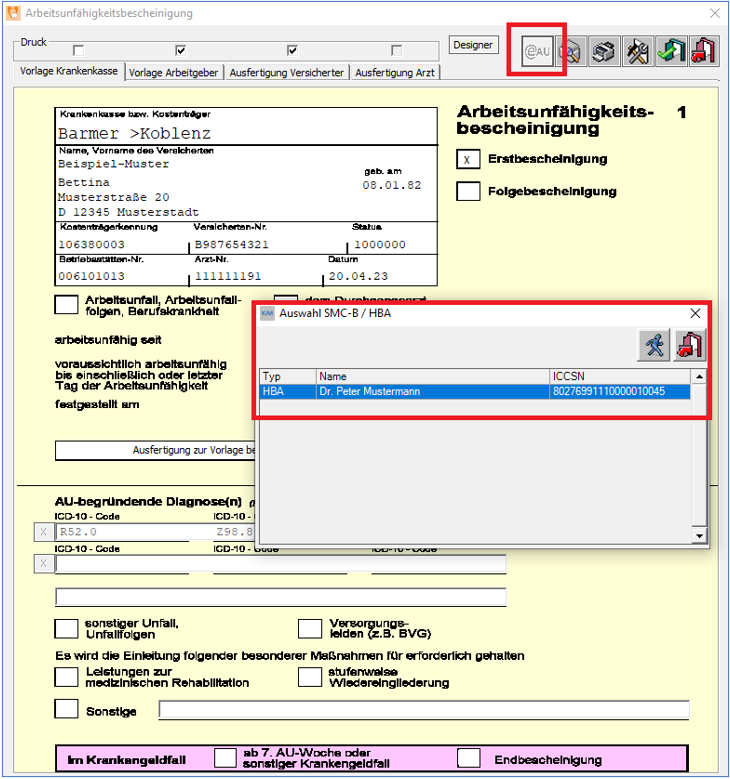The image size is (730, 779).
Task: Click the eAU send icon in toolbar
Action: (x=537, y=52)
